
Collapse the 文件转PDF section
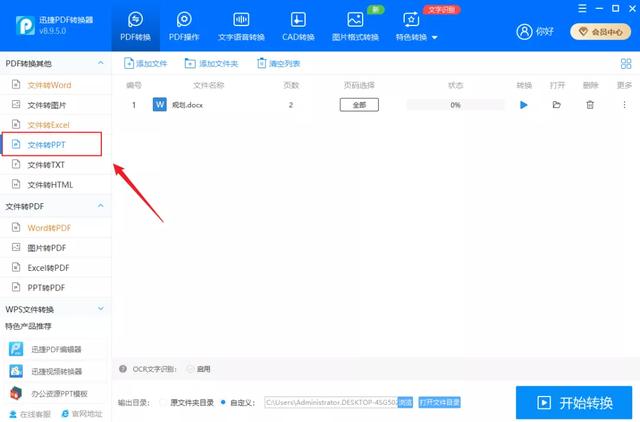(x=100, y=206)
